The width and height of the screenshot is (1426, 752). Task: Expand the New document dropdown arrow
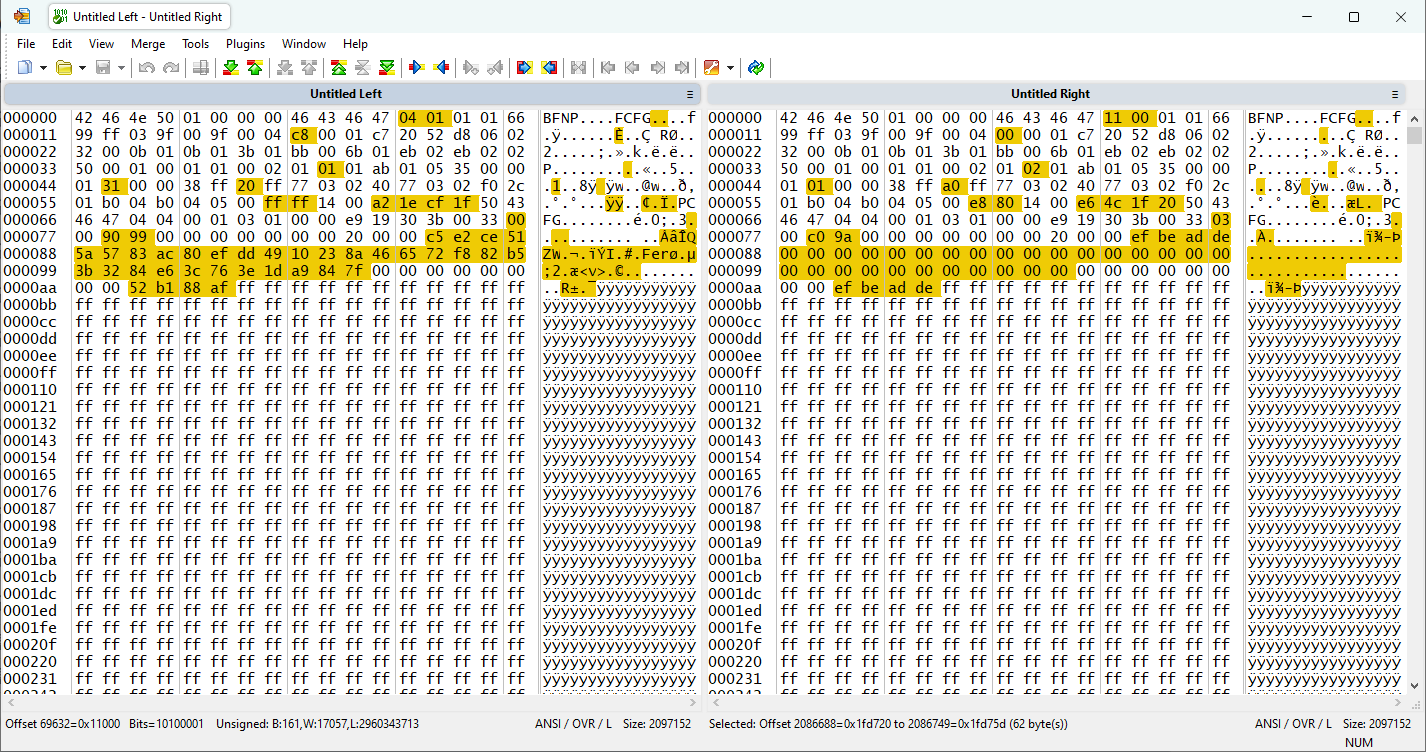(44, 67)
